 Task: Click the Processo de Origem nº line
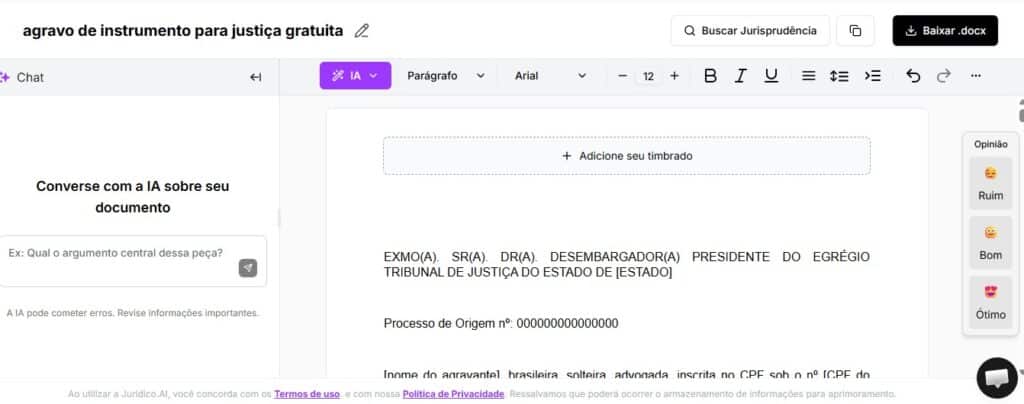click(501, 324)
